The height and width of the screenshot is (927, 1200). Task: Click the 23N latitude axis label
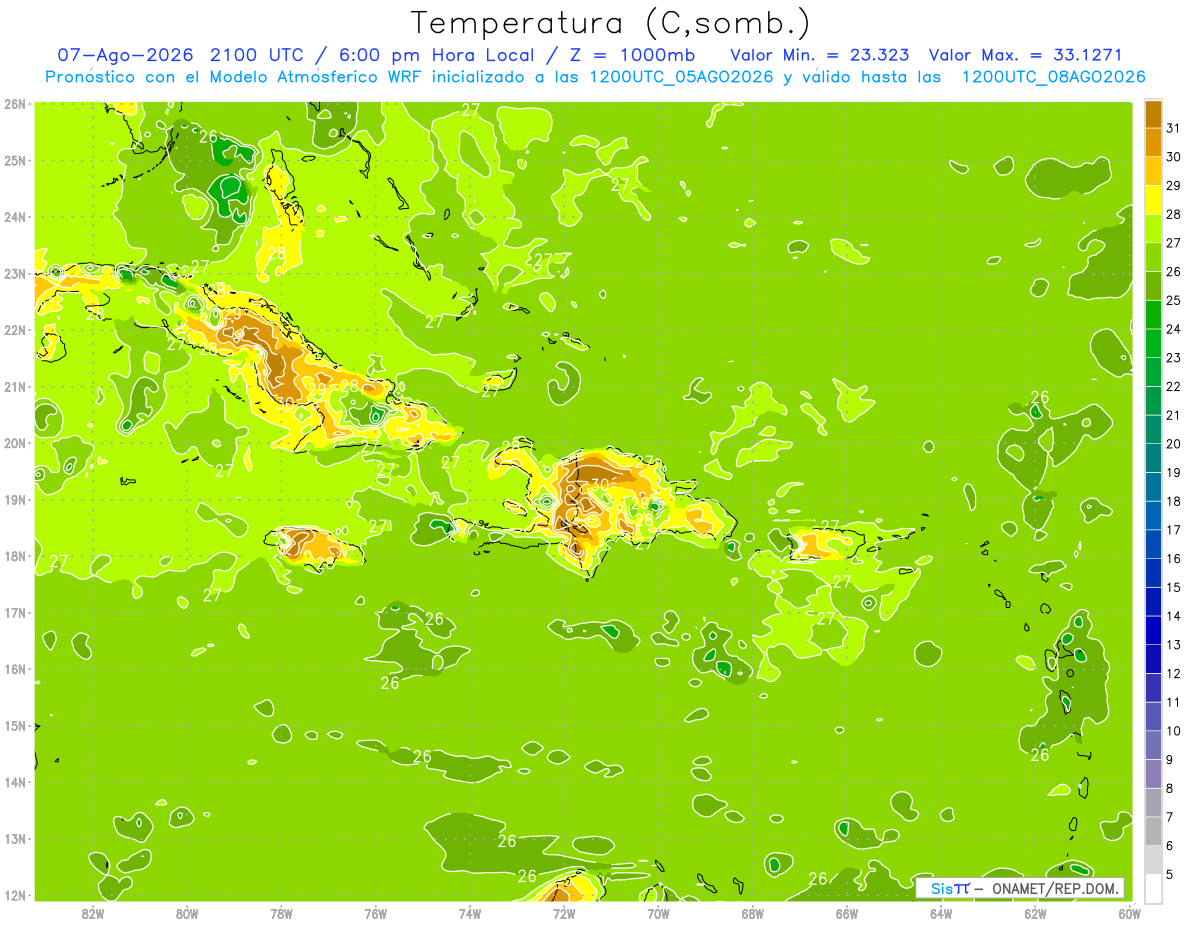[x=15, y=273]
